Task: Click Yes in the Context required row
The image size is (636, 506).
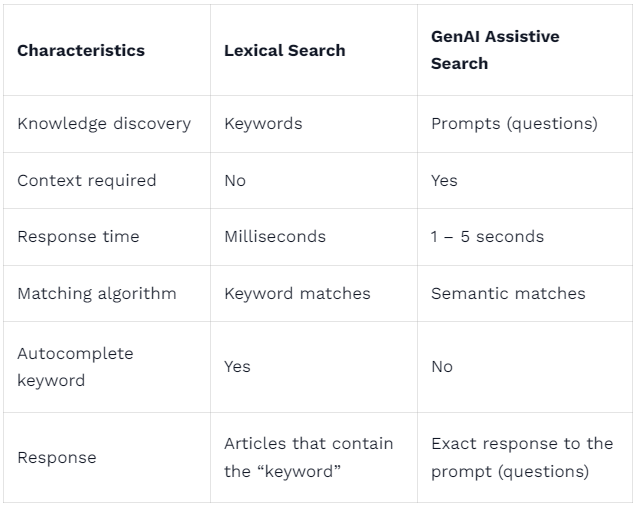Action: pos(444,181)
